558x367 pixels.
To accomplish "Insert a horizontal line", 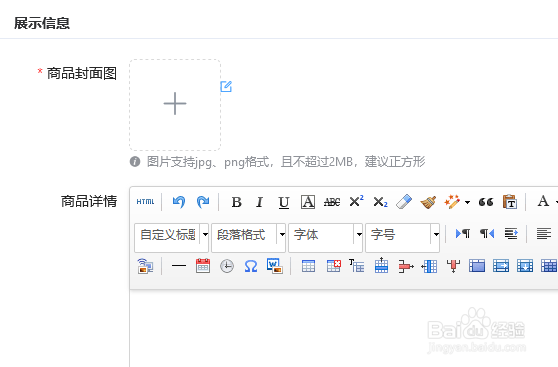I will pos(179,266).
